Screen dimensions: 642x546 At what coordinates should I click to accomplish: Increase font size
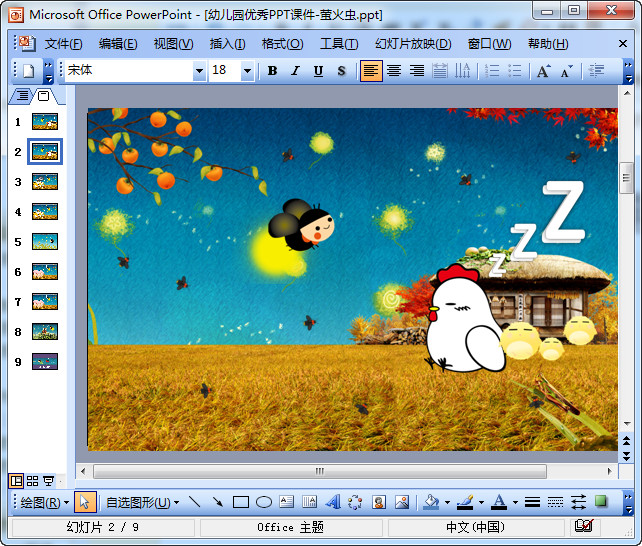[544, 71]
